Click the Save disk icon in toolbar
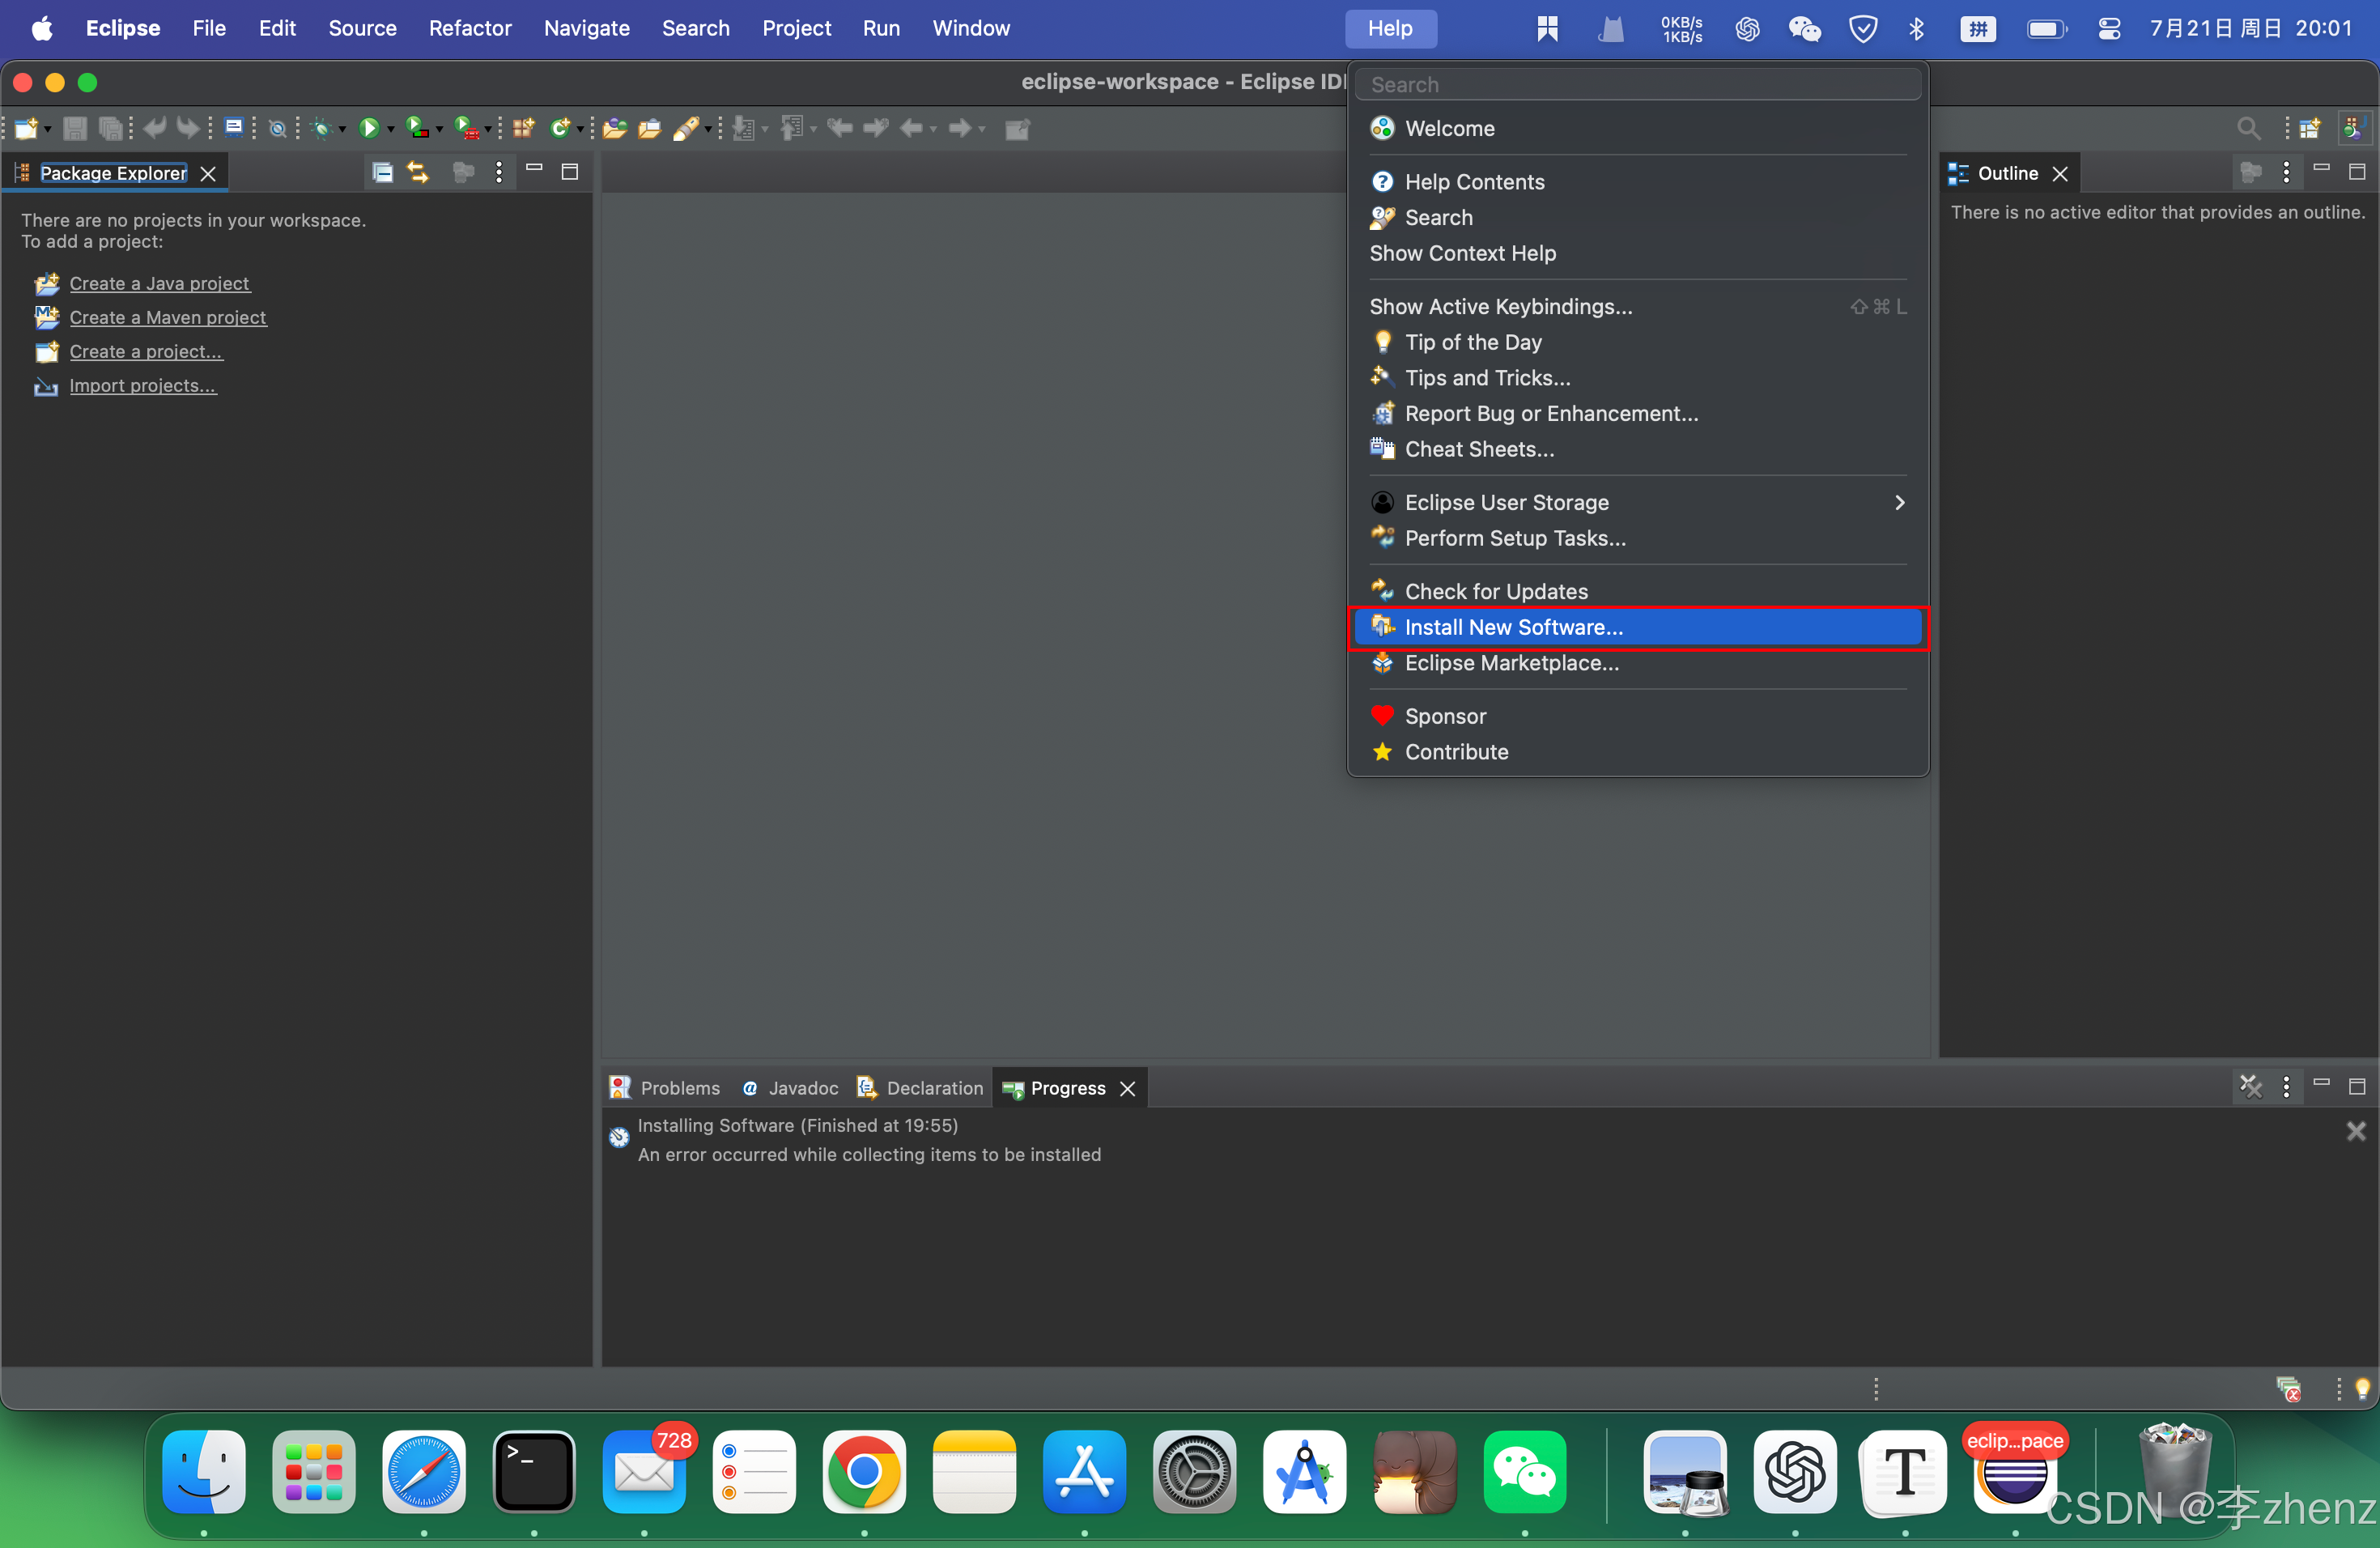 [x=75, y=128]
